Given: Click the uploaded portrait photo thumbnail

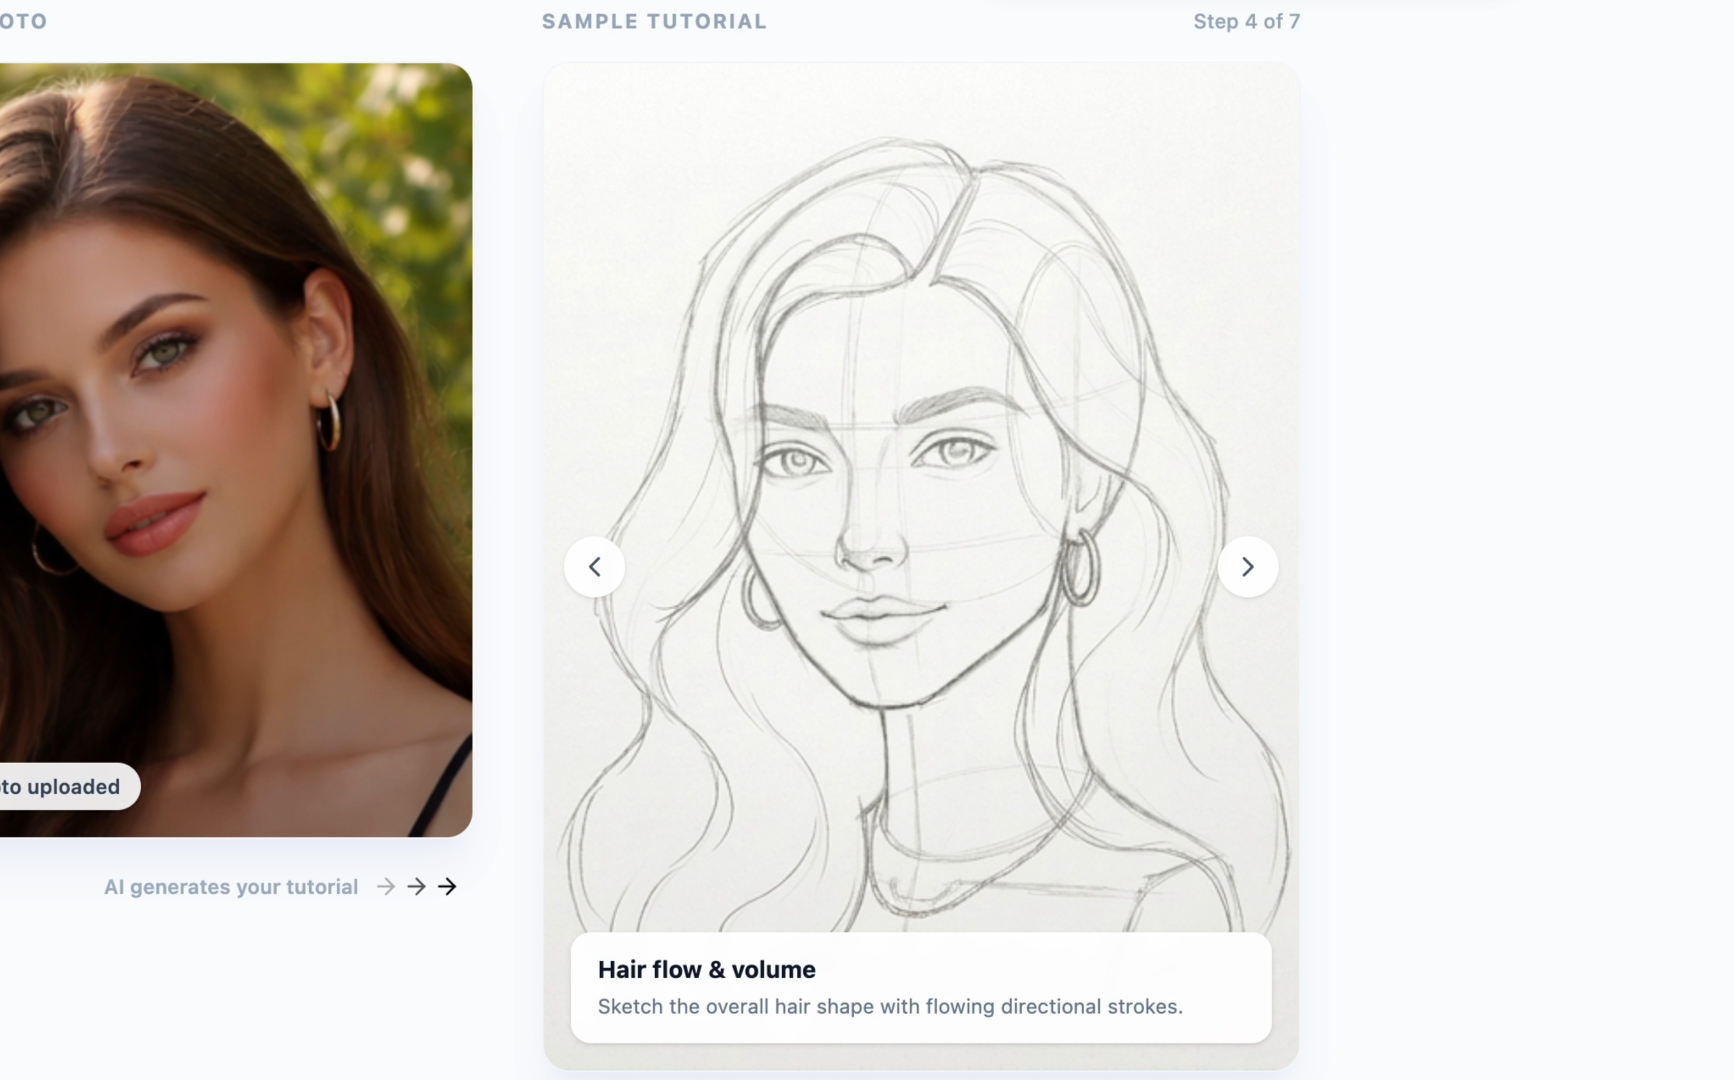Looking at the screenshot, I should (x=235, y=450).
